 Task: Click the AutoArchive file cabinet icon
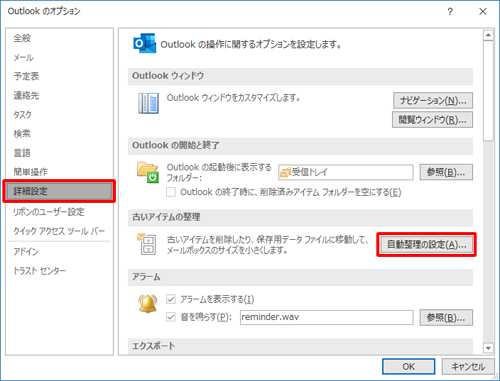147,244
